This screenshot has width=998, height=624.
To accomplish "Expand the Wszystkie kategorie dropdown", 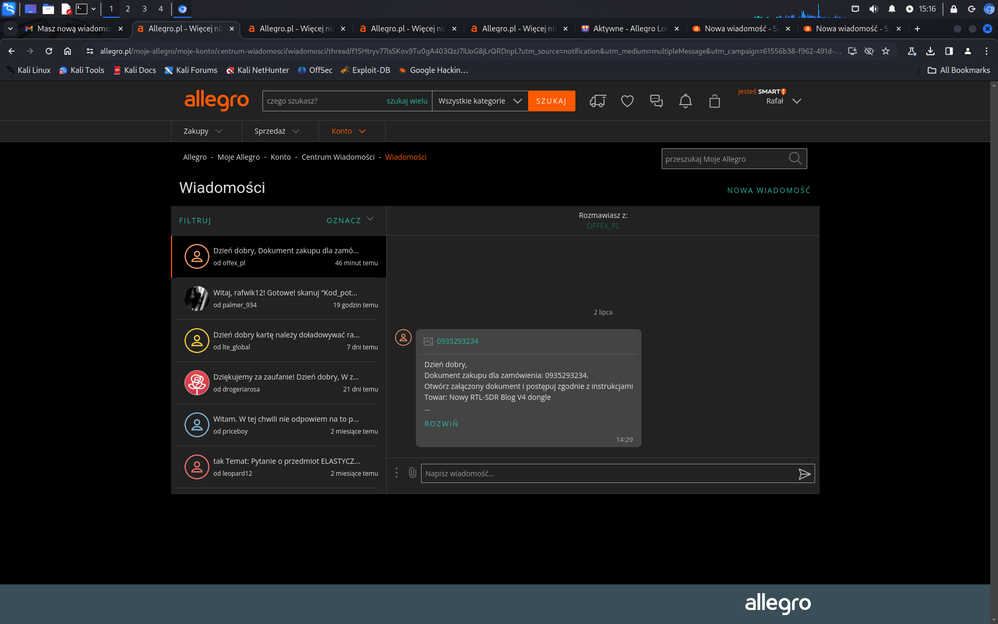I will (x=480, y=101).
